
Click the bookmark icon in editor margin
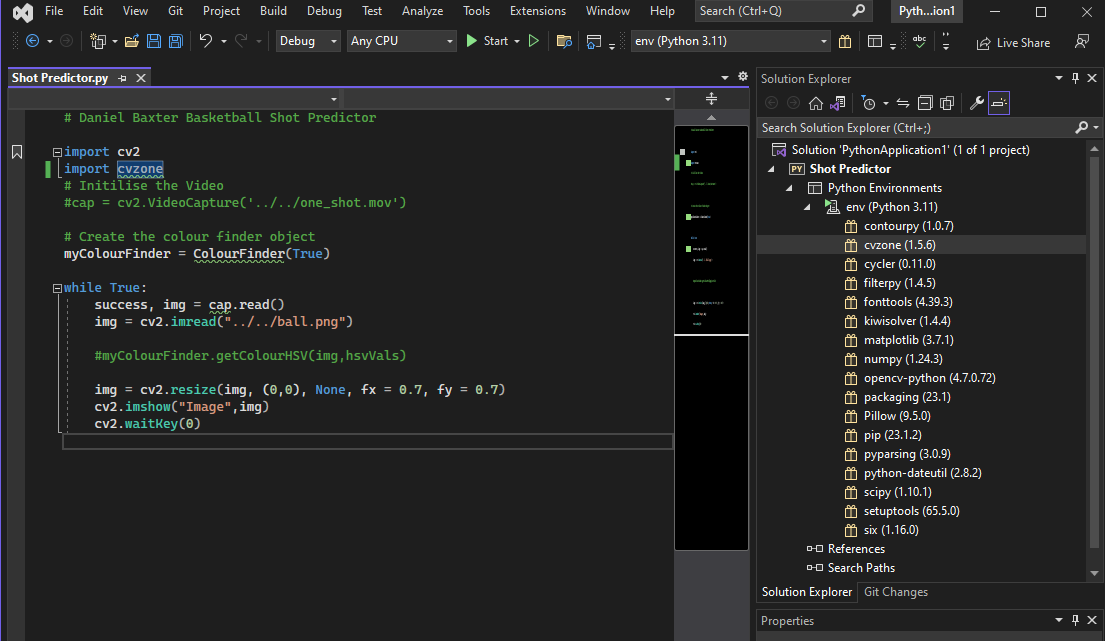[x=17, y=151]
